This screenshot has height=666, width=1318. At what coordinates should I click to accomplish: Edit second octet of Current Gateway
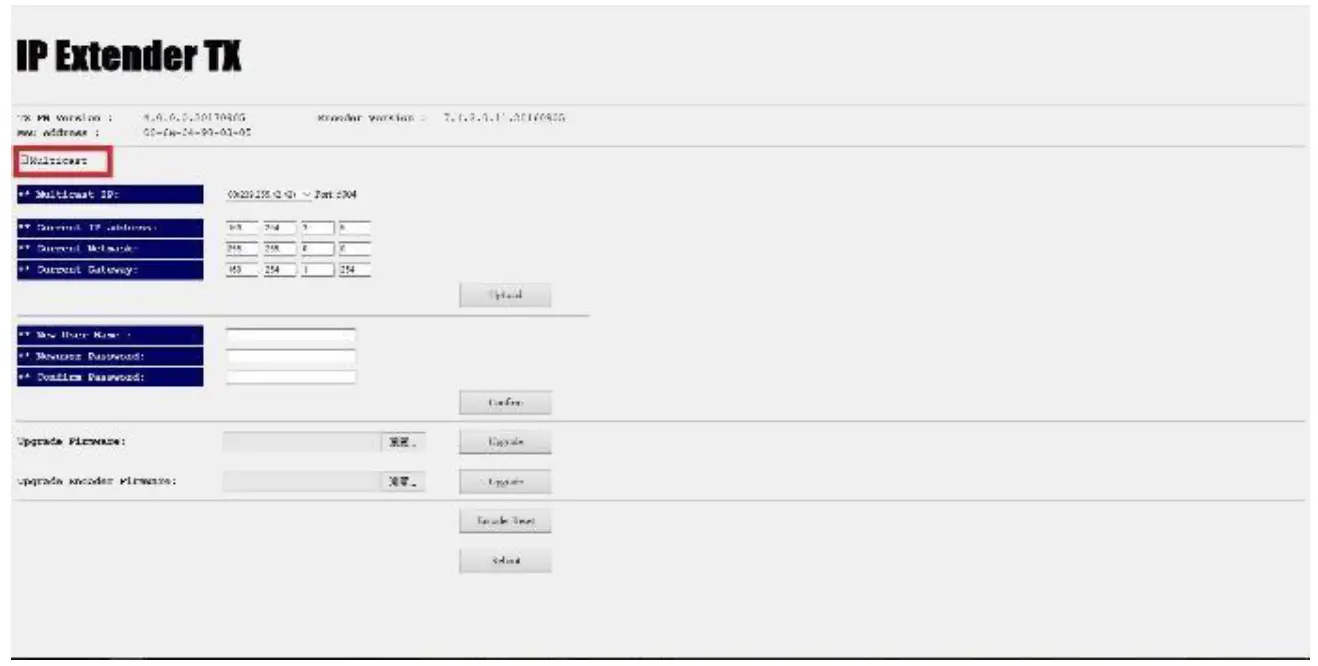(279, 270)
